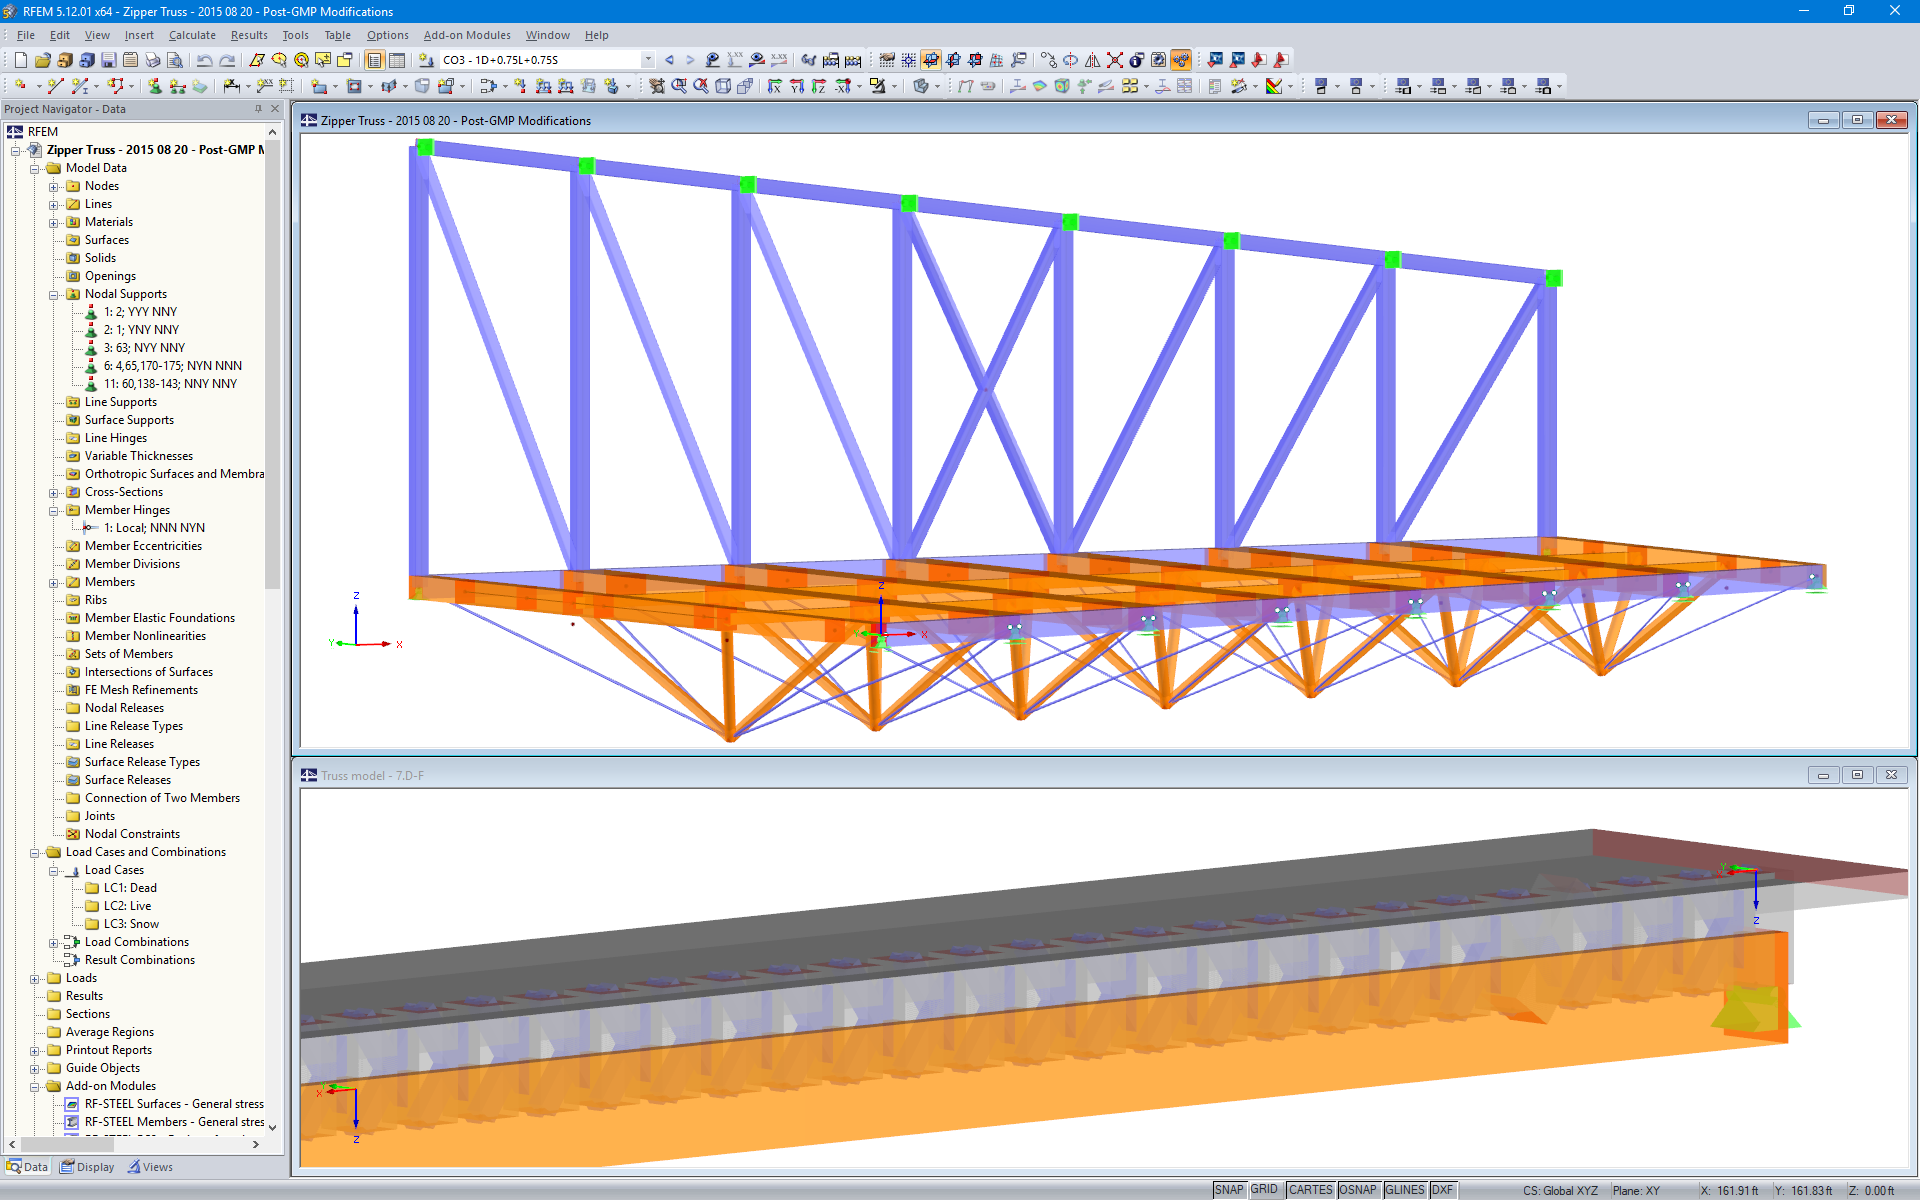Select LC1: Dead load case
Image resolution: width=1920 pixels, height=1200 pixels.
pyautogui.click(x=130, y=888)
